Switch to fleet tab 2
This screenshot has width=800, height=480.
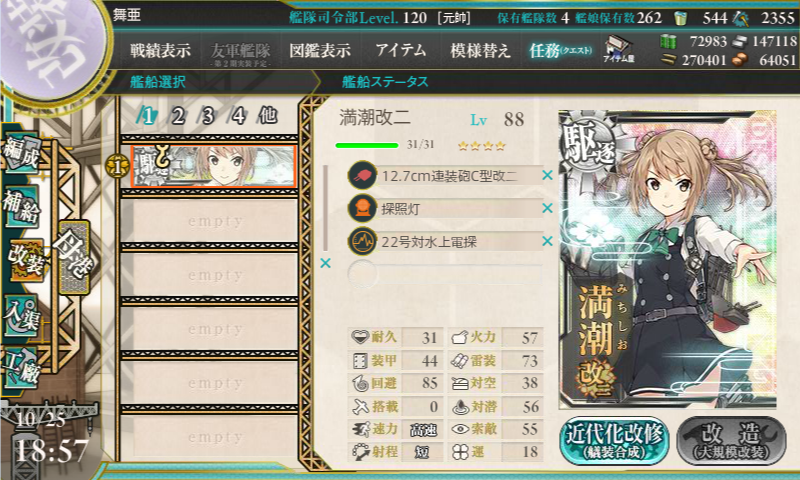coord(178,116)
